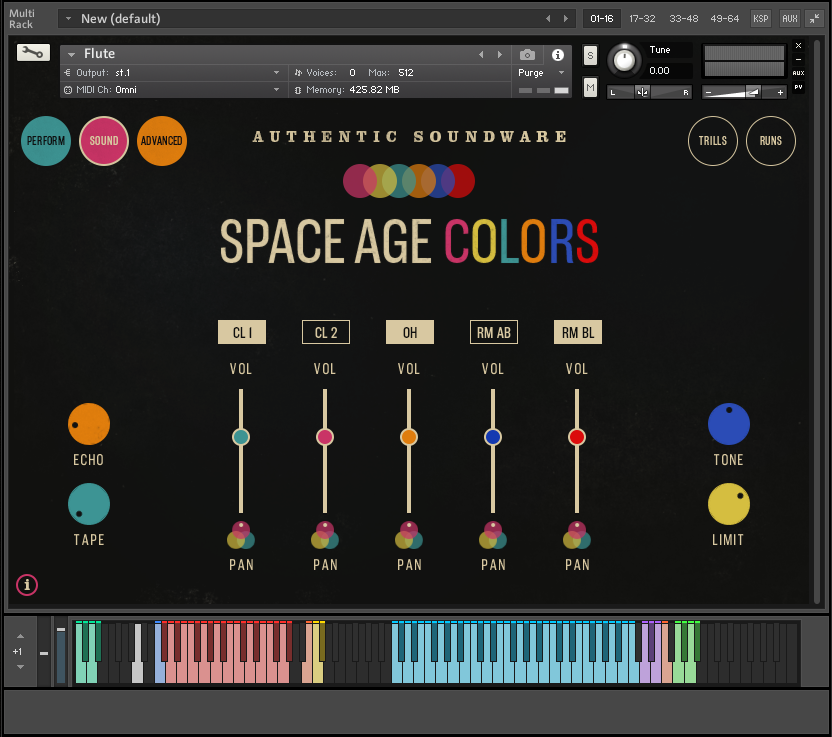Toggle the CL 2 microphone on
This screenshot has height=737, width=832.
point(326,332)
